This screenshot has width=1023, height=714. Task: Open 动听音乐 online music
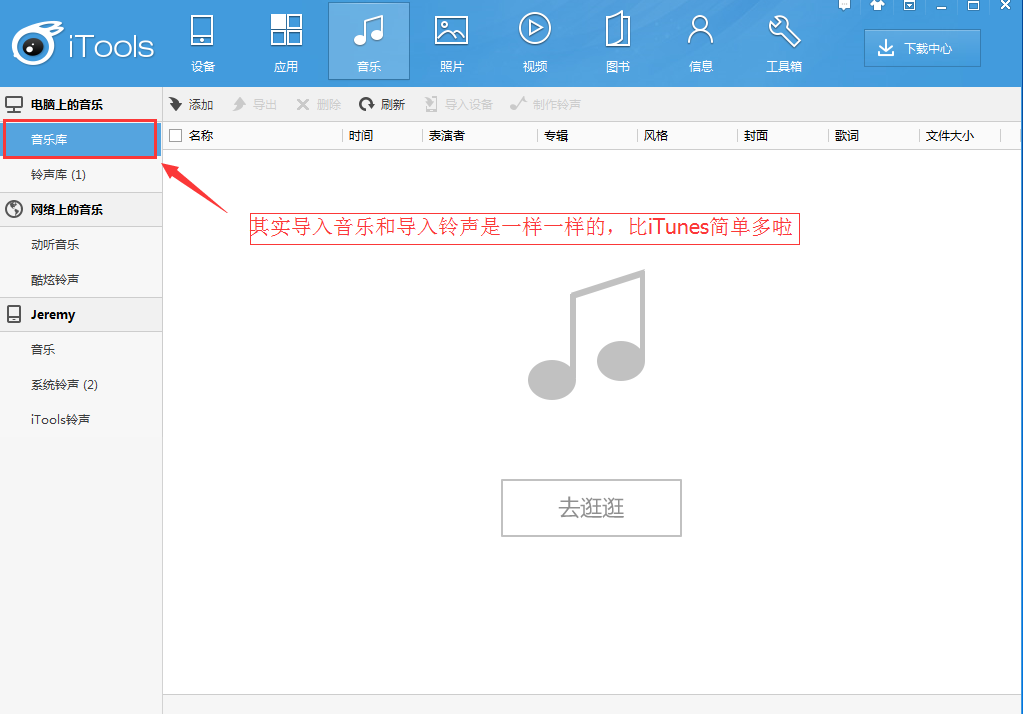point(81,245)
